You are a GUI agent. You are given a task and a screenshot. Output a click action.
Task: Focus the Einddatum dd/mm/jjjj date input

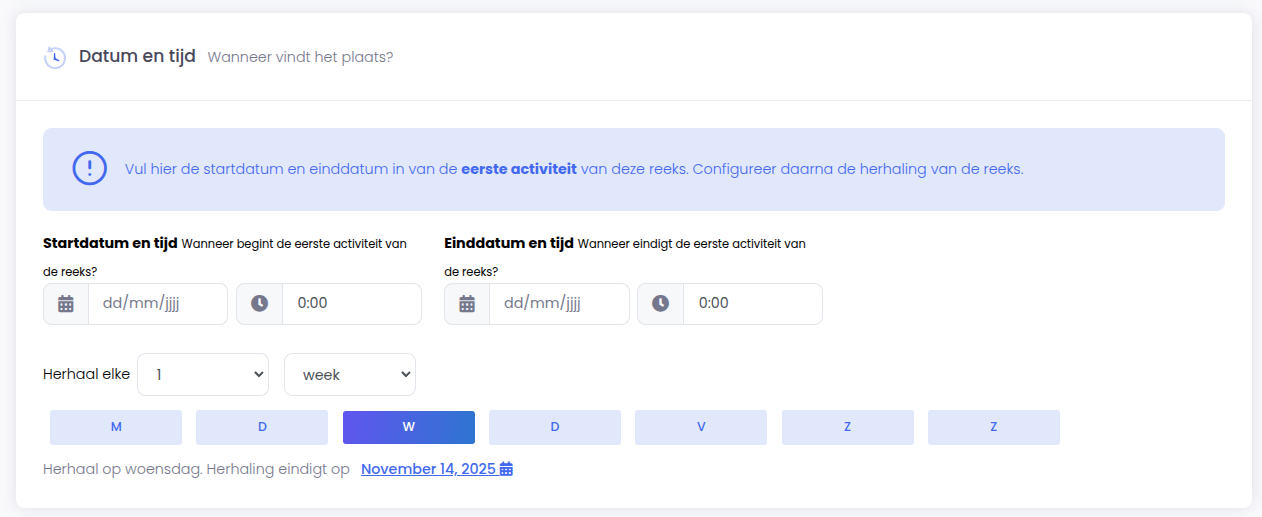(x=559, y=304)
